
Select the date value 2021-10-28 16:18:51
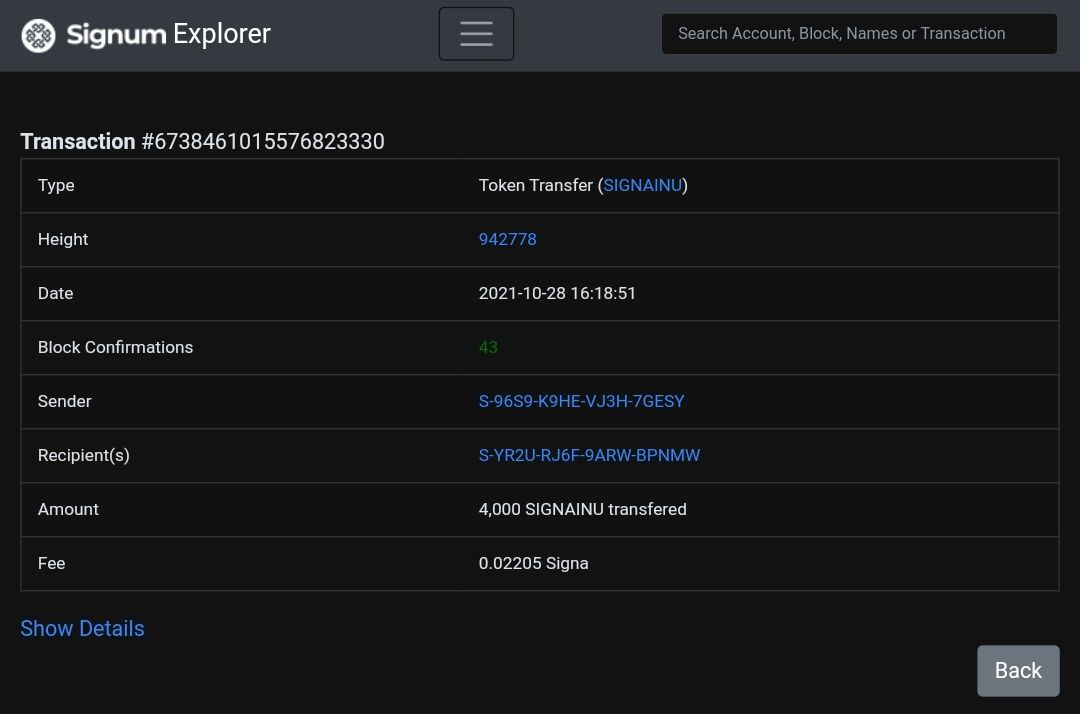(557, 293)
